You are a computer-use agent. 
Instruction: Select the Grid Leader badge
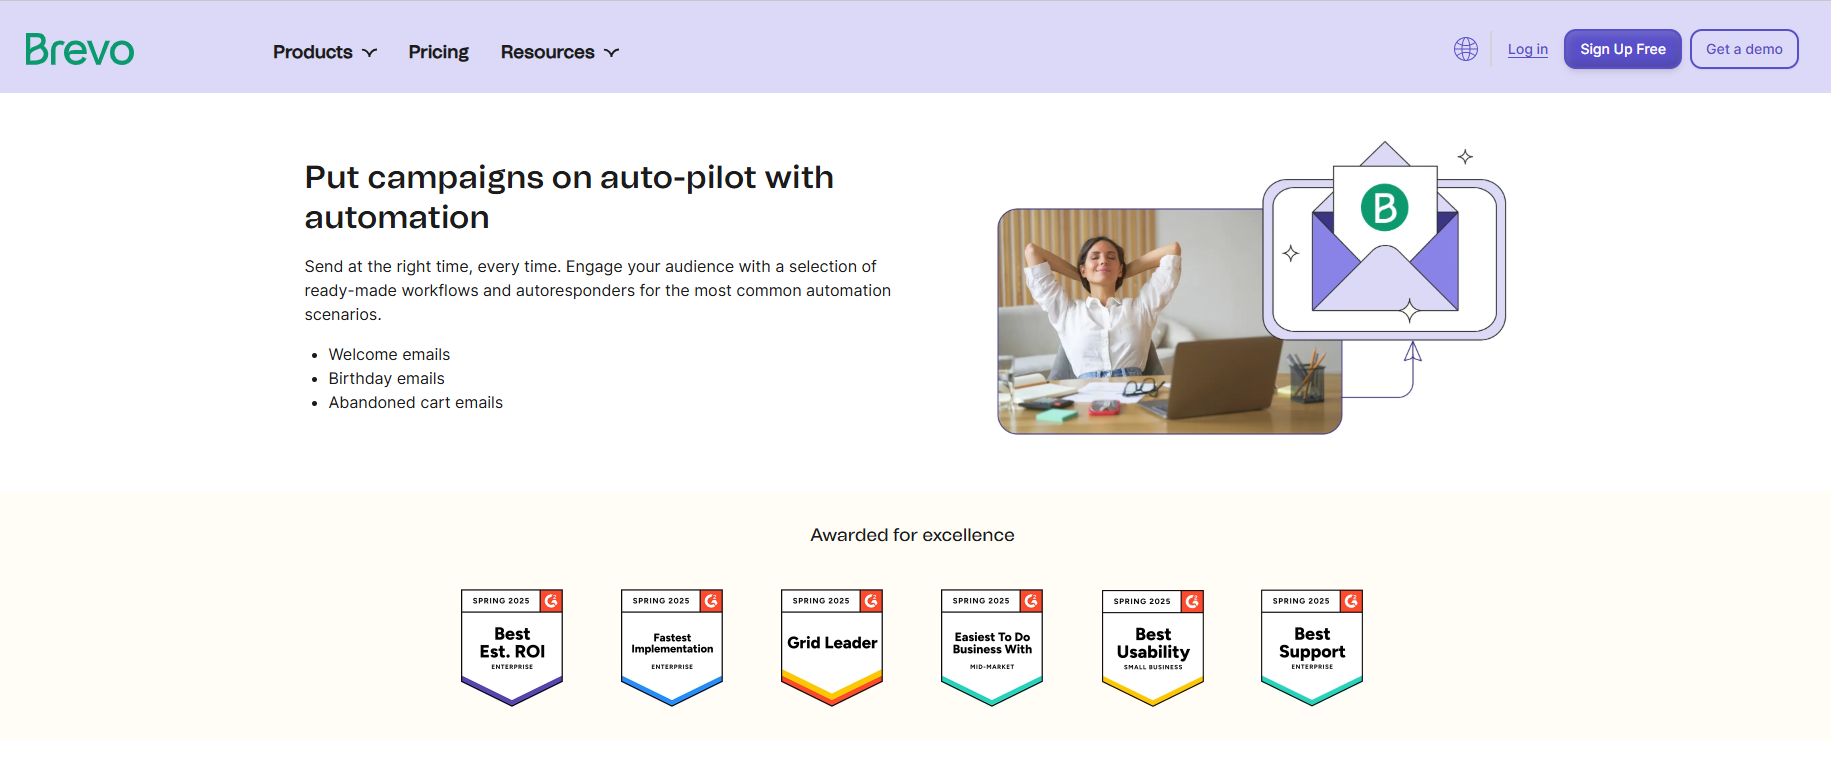pos(832,648)
